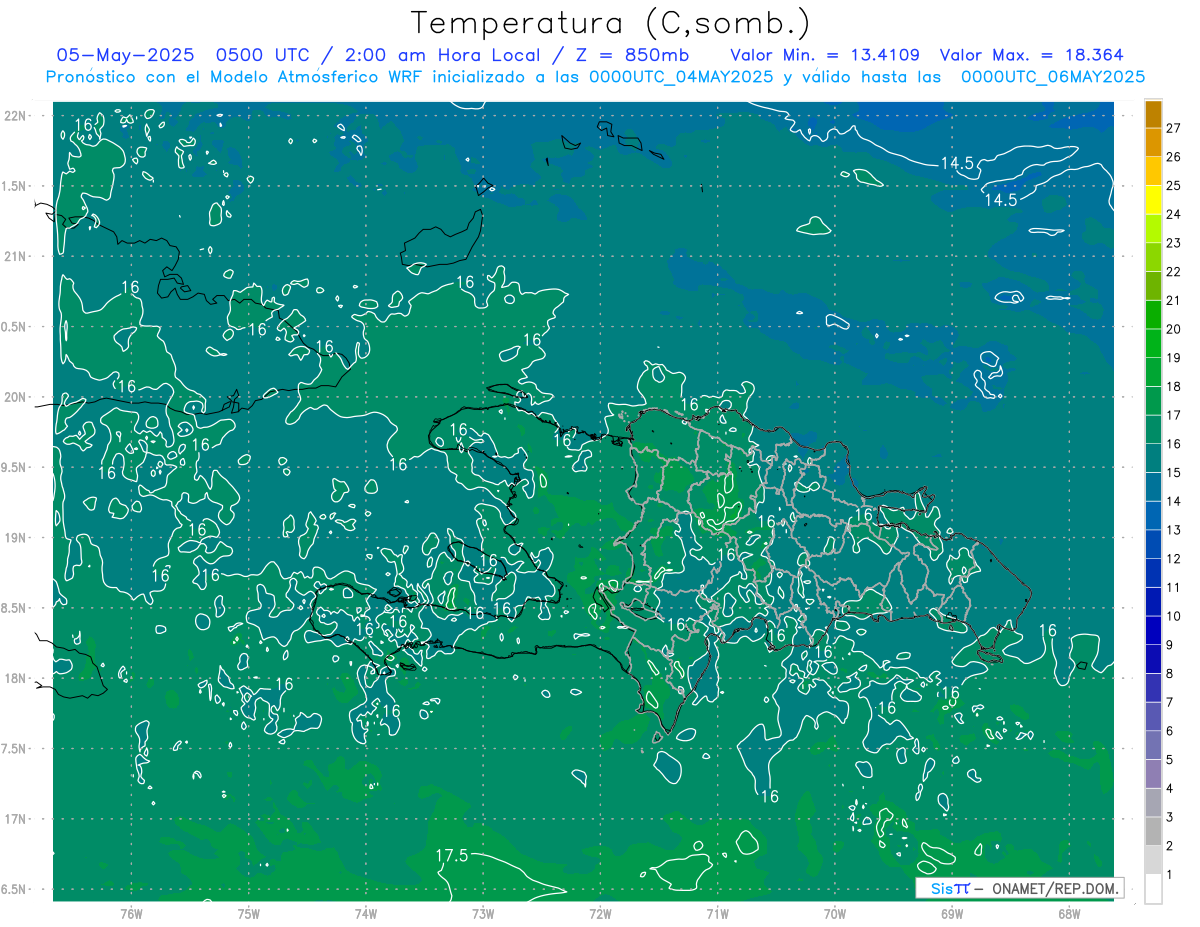Click the '8' value on the color scale
The width and height of the screenshot is (1200, 927).
point(1170,674)
